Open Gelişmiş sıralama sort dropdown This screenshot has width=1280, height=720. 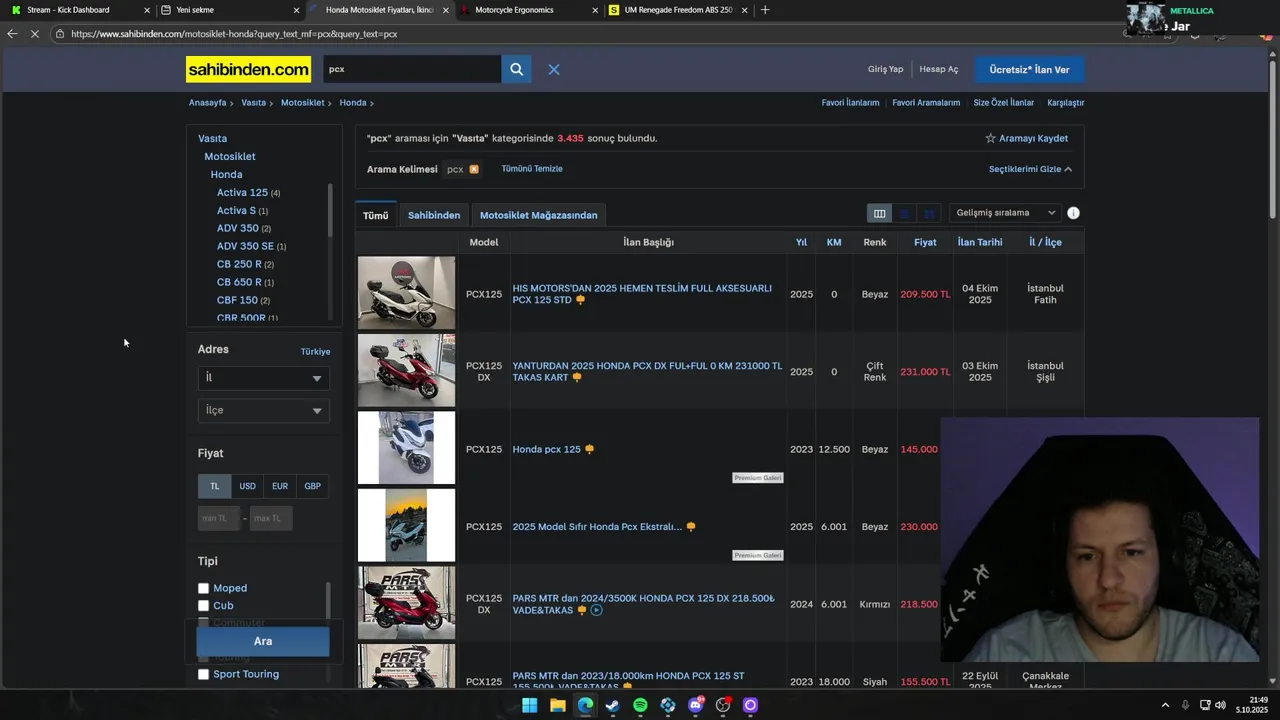point(1005,213)
